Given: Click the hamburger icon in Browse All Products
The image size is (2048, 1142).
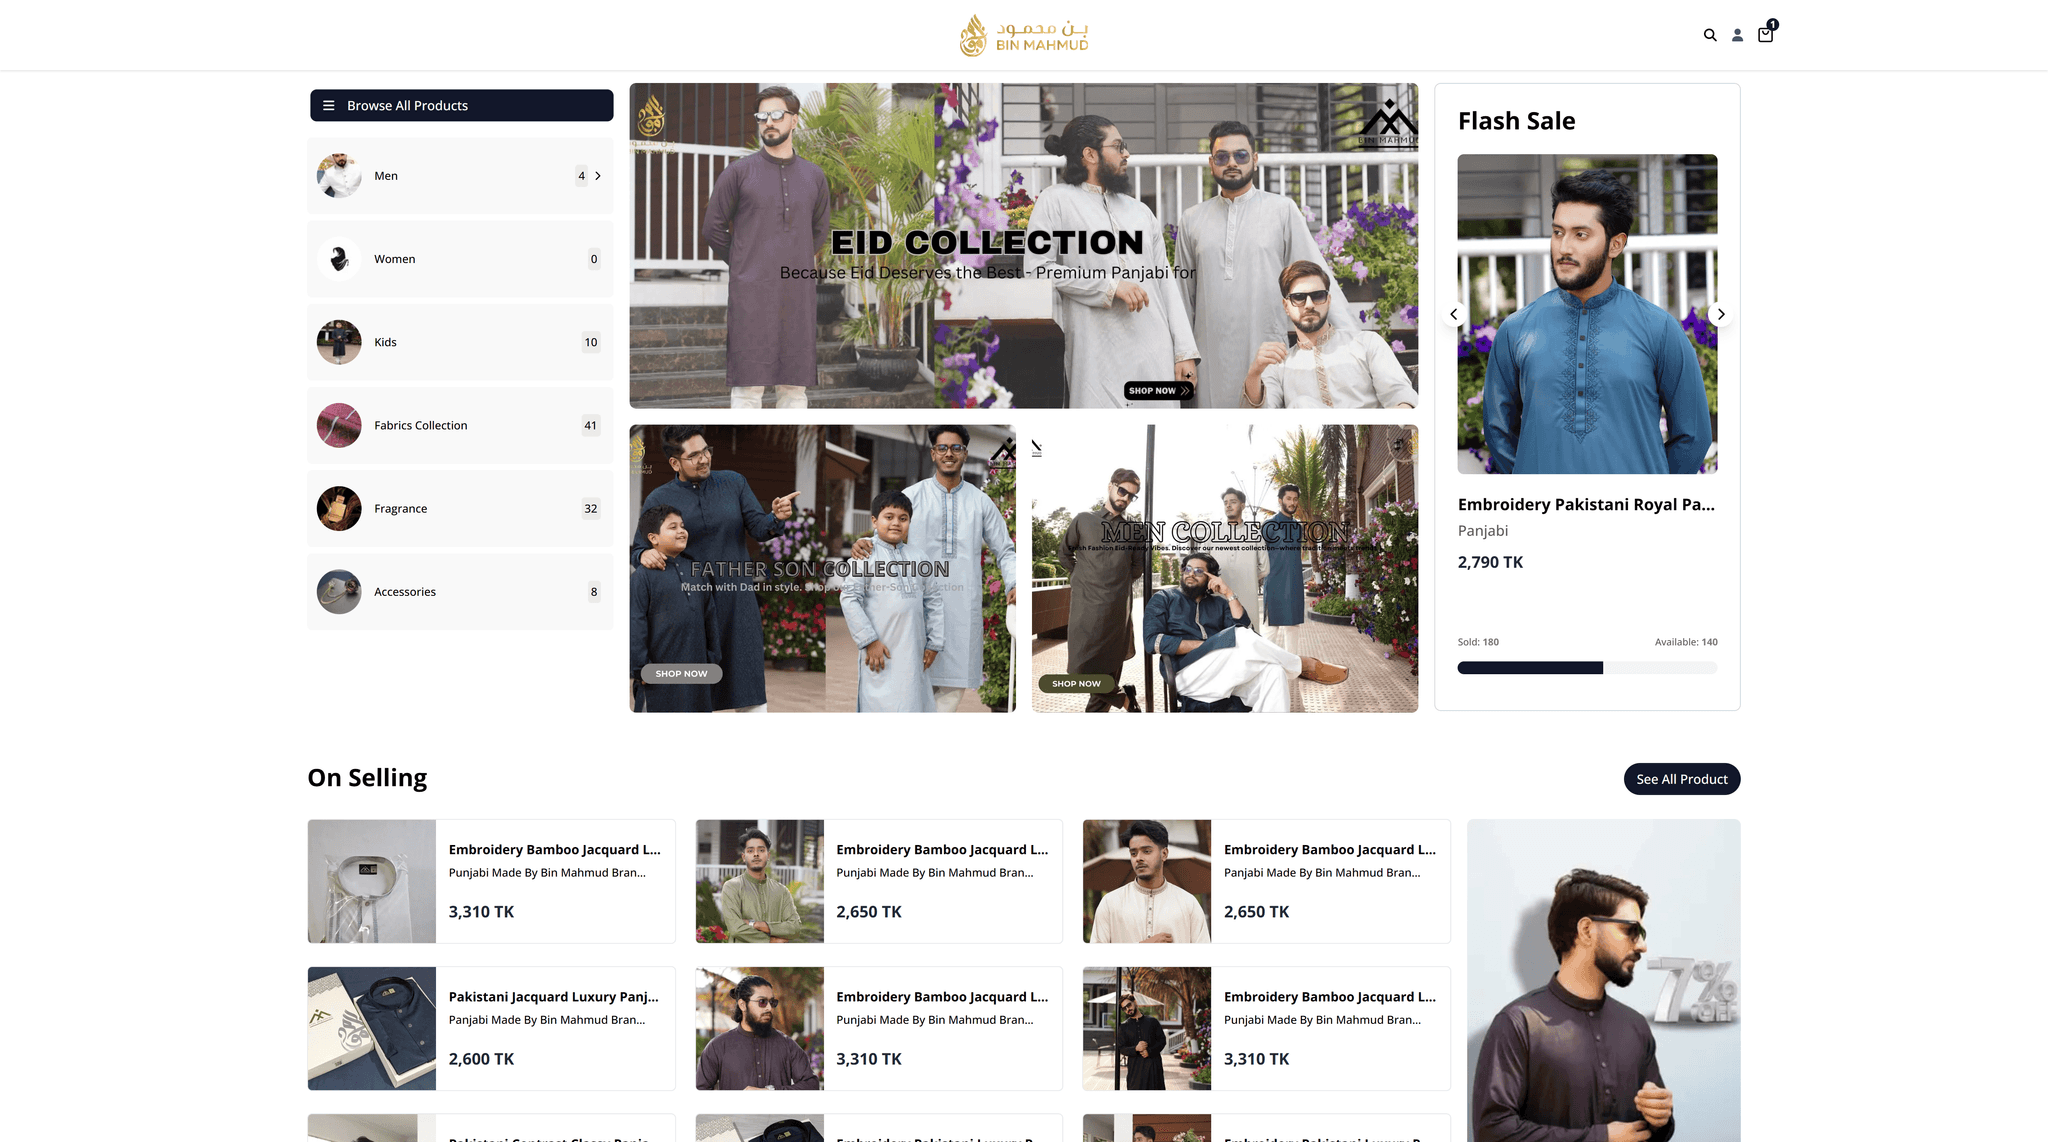Looking at the screenshot, I should coord(329,105).
